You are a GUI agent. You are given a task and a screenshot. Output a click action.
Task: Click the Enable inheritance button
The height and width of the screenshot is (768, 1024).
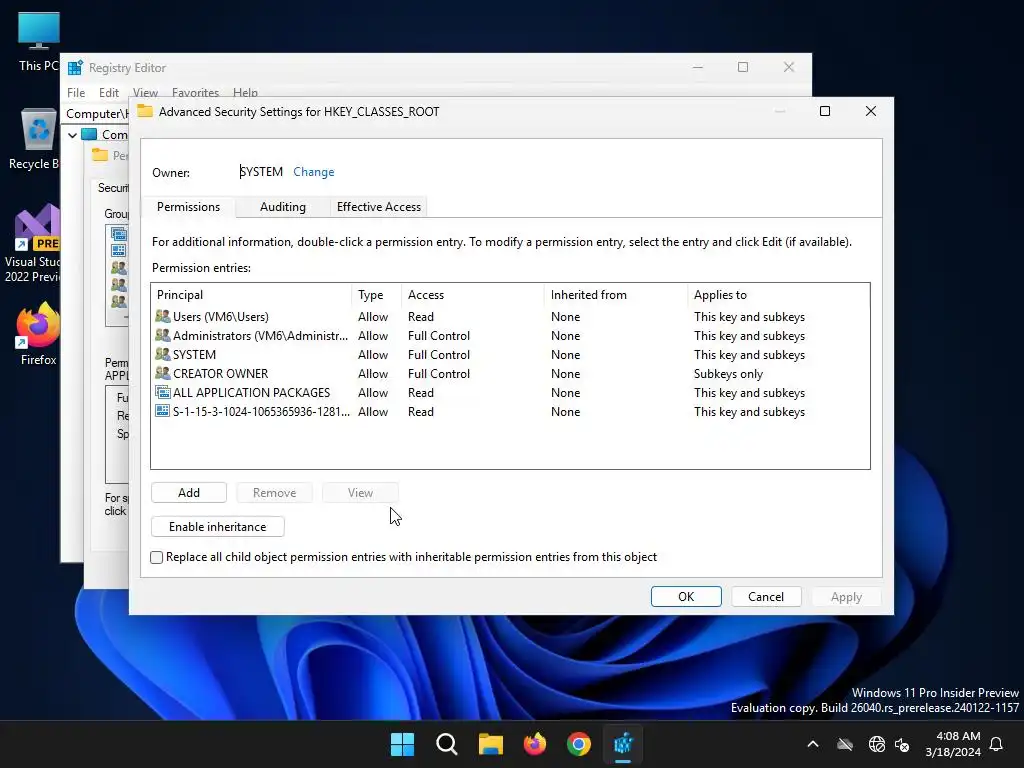[217, 526]
